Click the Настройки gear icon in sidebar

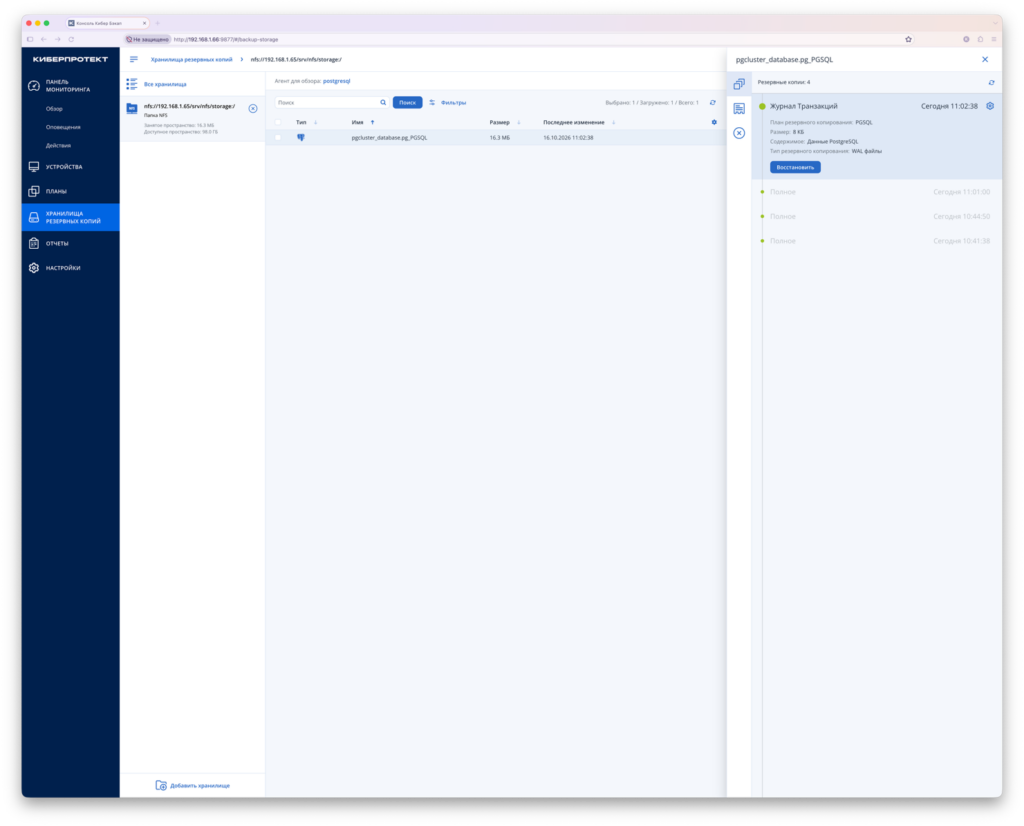tap(34, 268)
